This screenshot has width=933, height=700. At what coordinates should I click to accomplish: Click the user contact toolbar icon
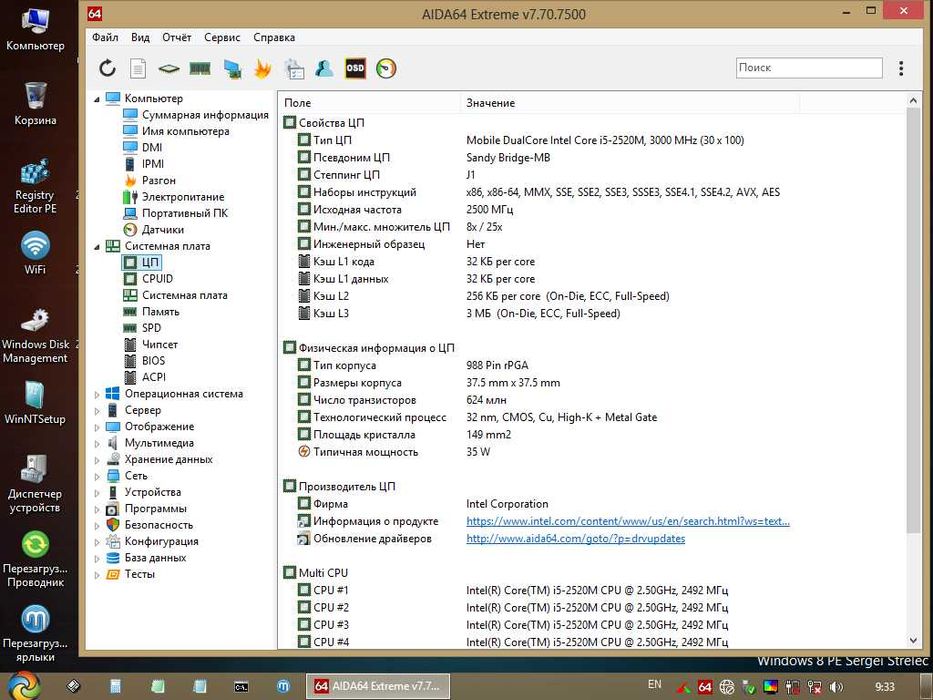[324, 68]
